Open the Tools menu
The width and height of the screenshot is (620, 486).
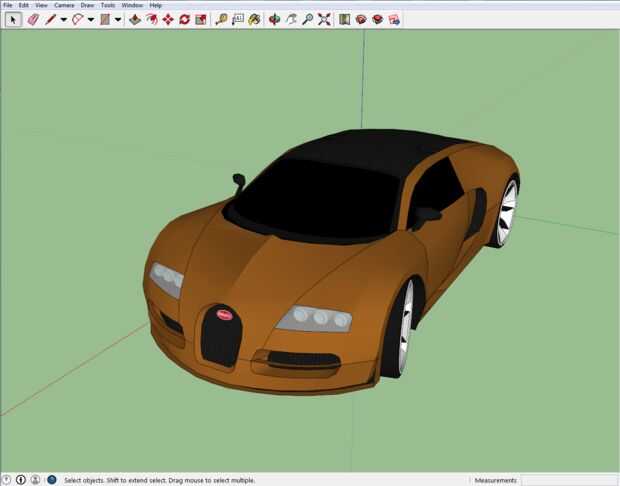108,5
